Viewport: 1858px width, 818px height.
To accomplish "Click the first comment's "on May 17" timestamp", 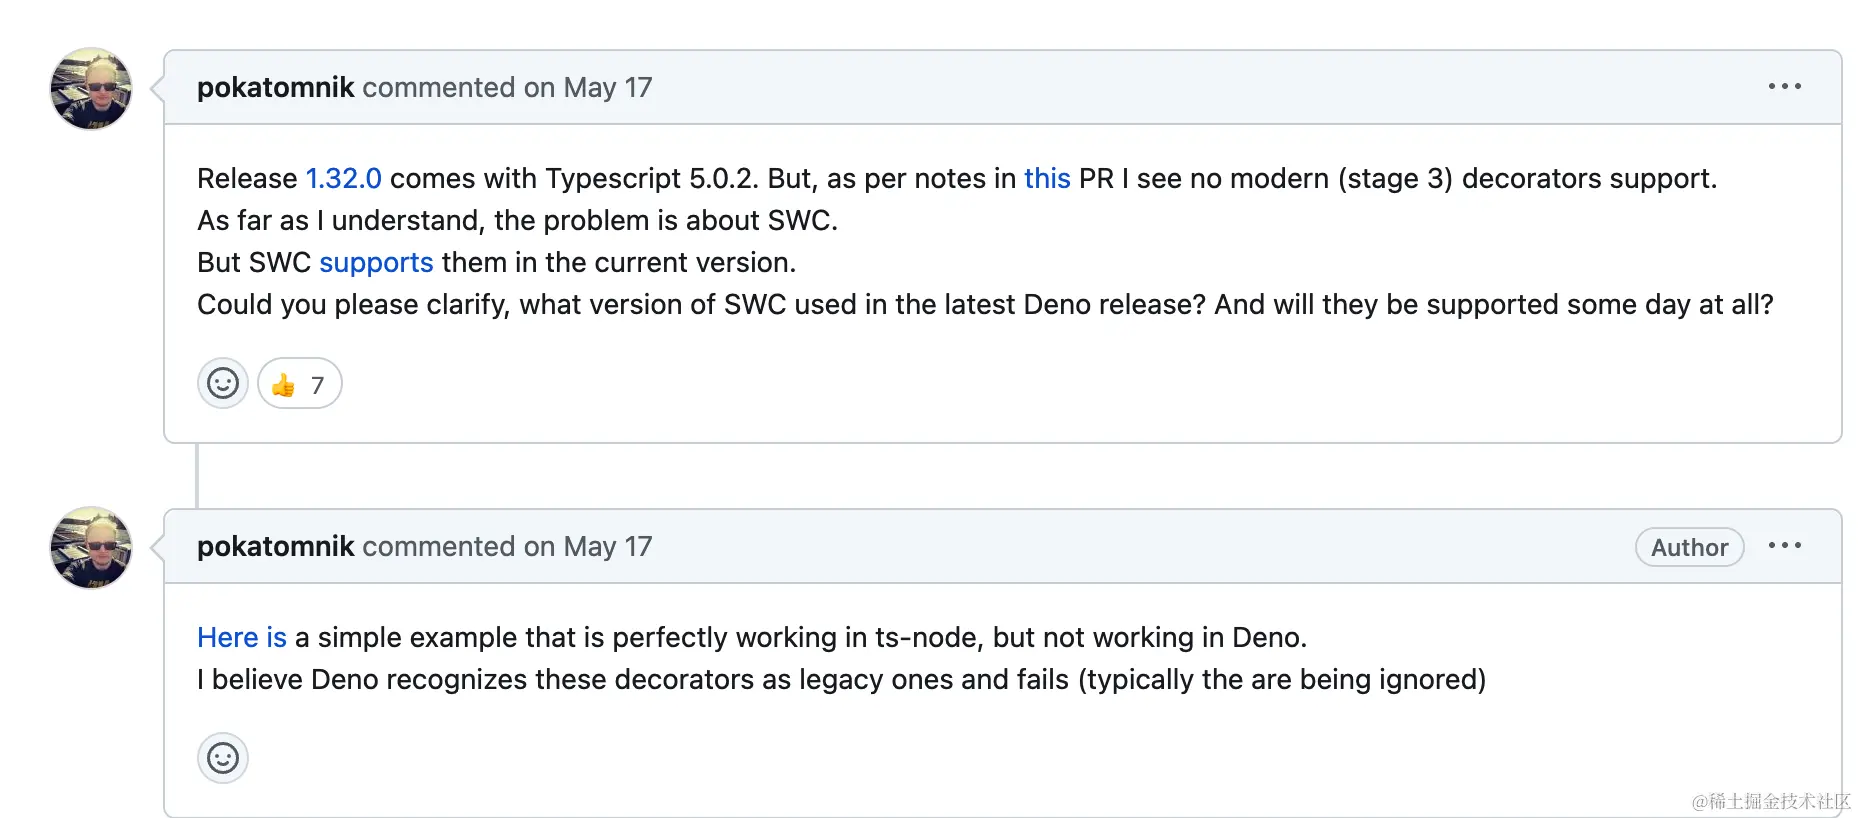I will coord(588,88).
